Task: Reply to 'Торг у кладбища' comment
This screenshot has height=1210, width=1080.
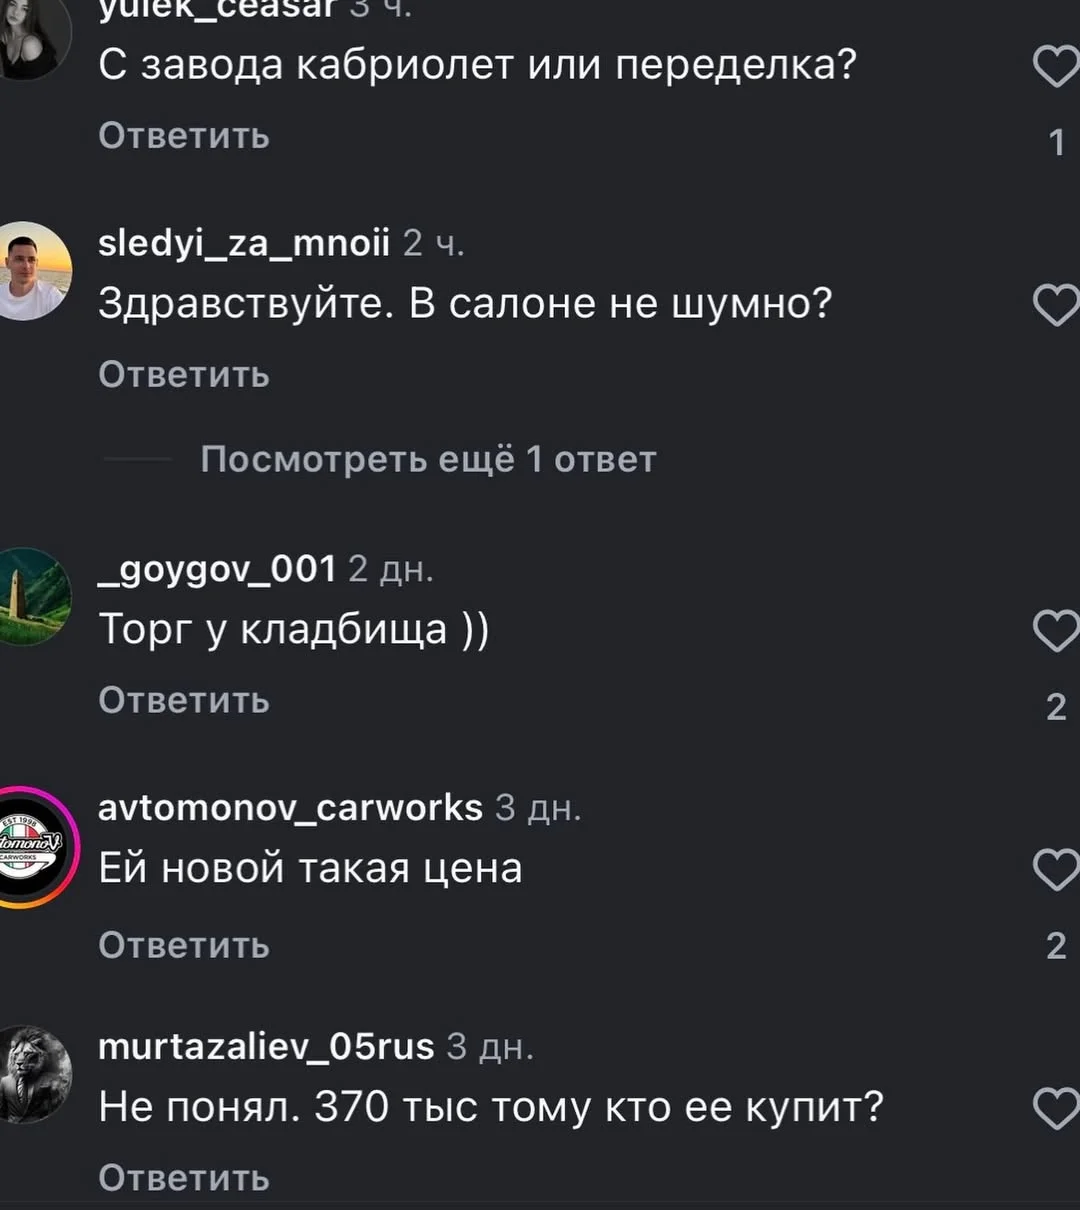Action: pos(184,700)
